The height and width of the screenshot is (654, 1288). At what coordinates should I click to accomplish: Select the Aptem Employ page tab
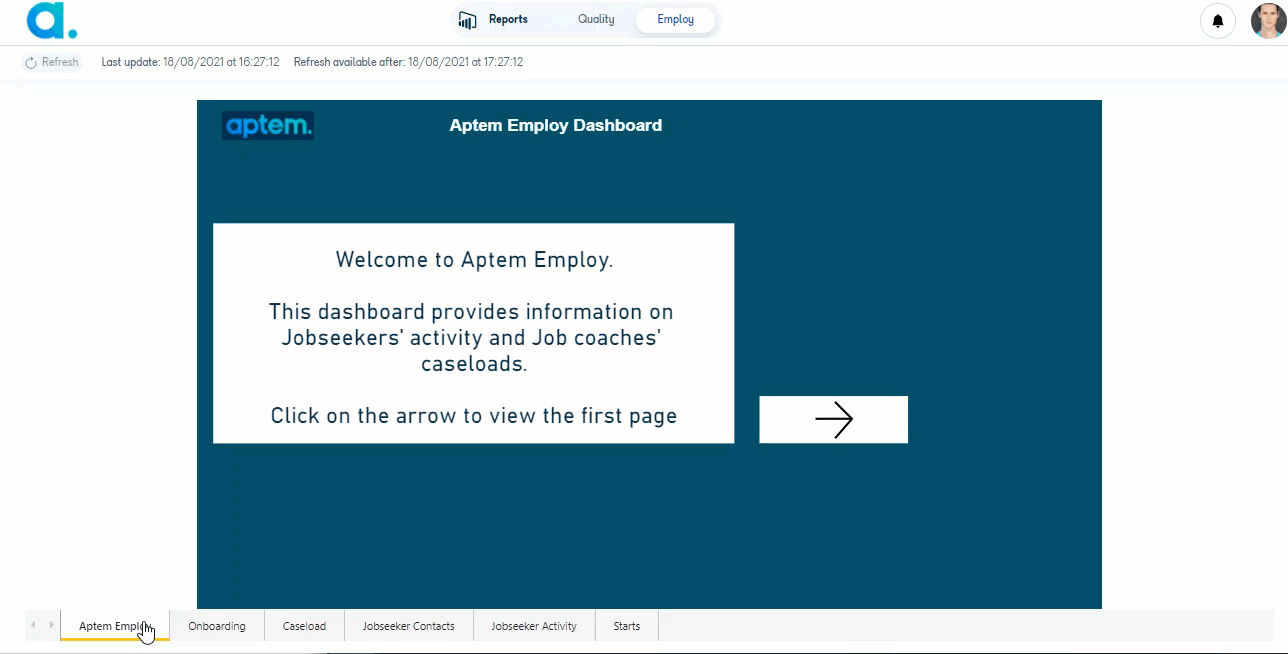(x=115, y=626)
